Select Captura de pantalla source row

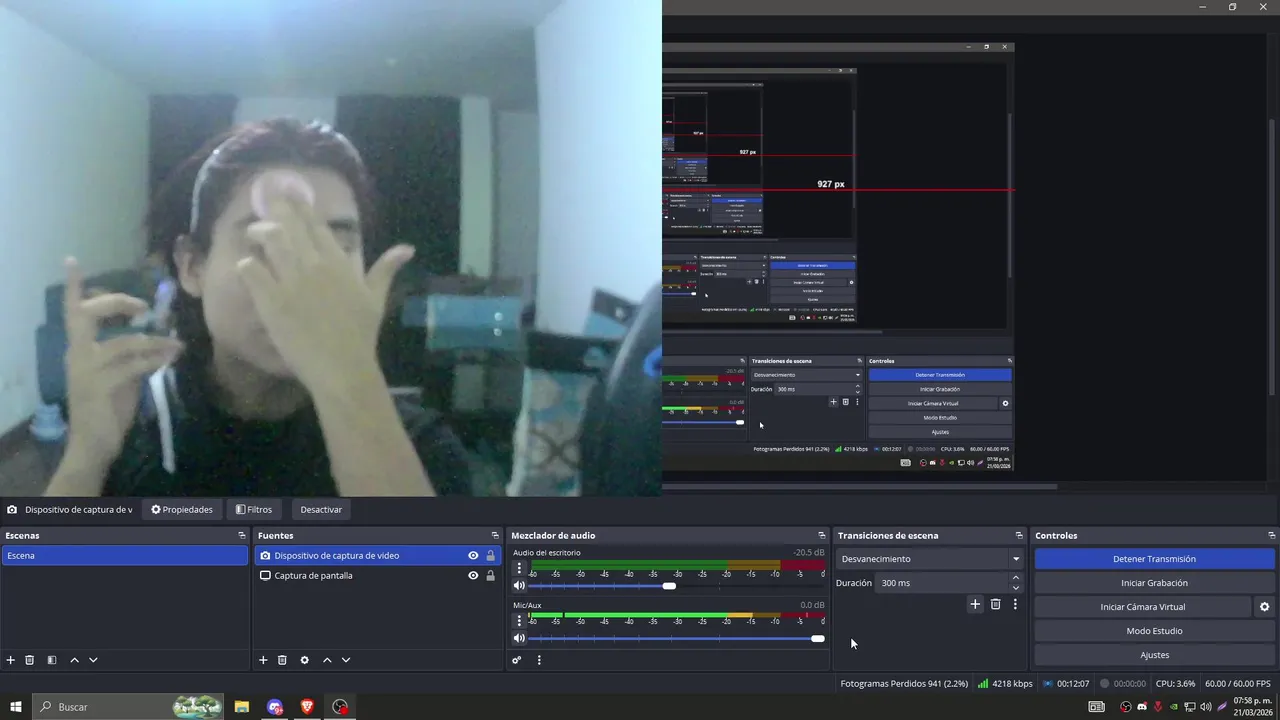click(x=378, y=576)
